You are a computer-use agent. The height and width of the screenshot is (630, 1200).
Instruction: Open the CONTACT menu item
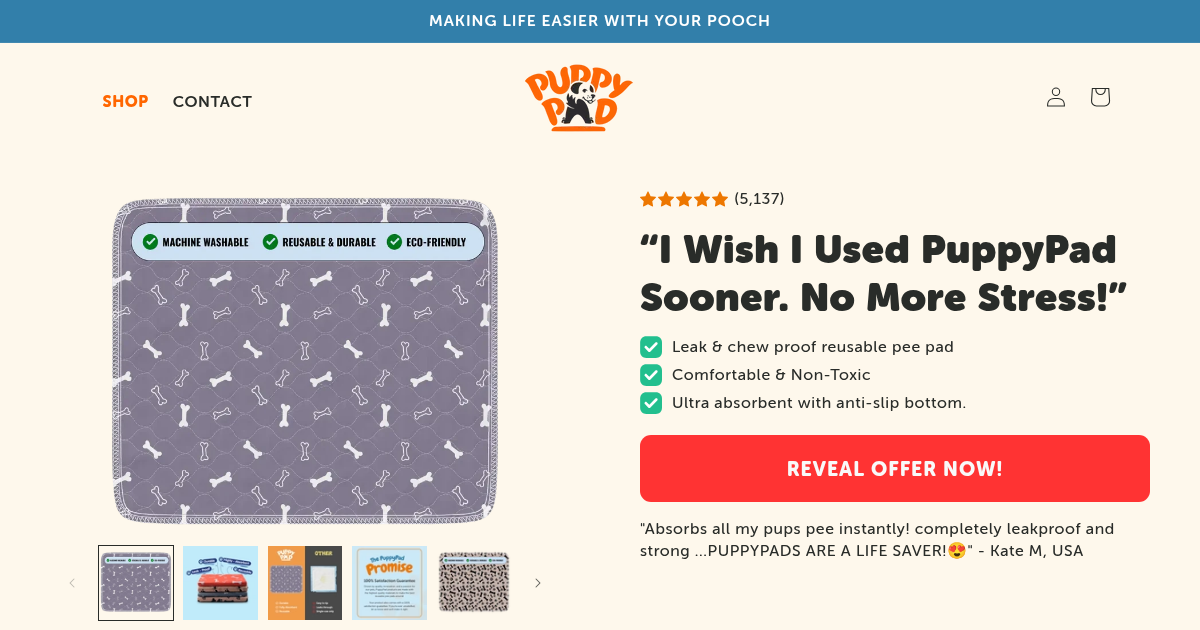tap(212, 101)
